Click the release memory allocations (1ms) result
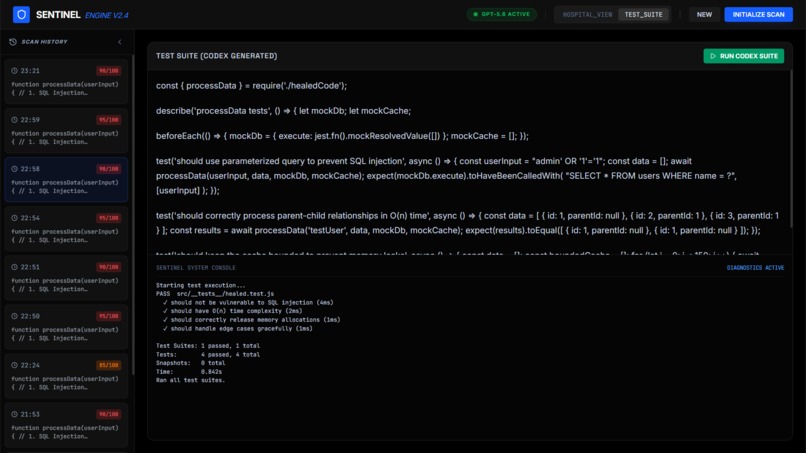 tap(251, 320)
